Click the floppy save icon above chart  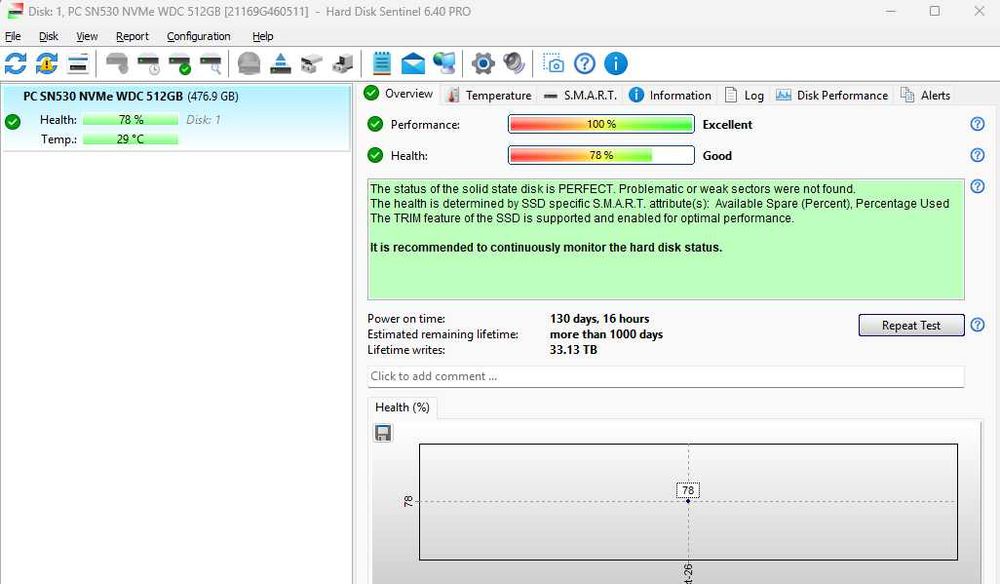click(x=383, y=433)
